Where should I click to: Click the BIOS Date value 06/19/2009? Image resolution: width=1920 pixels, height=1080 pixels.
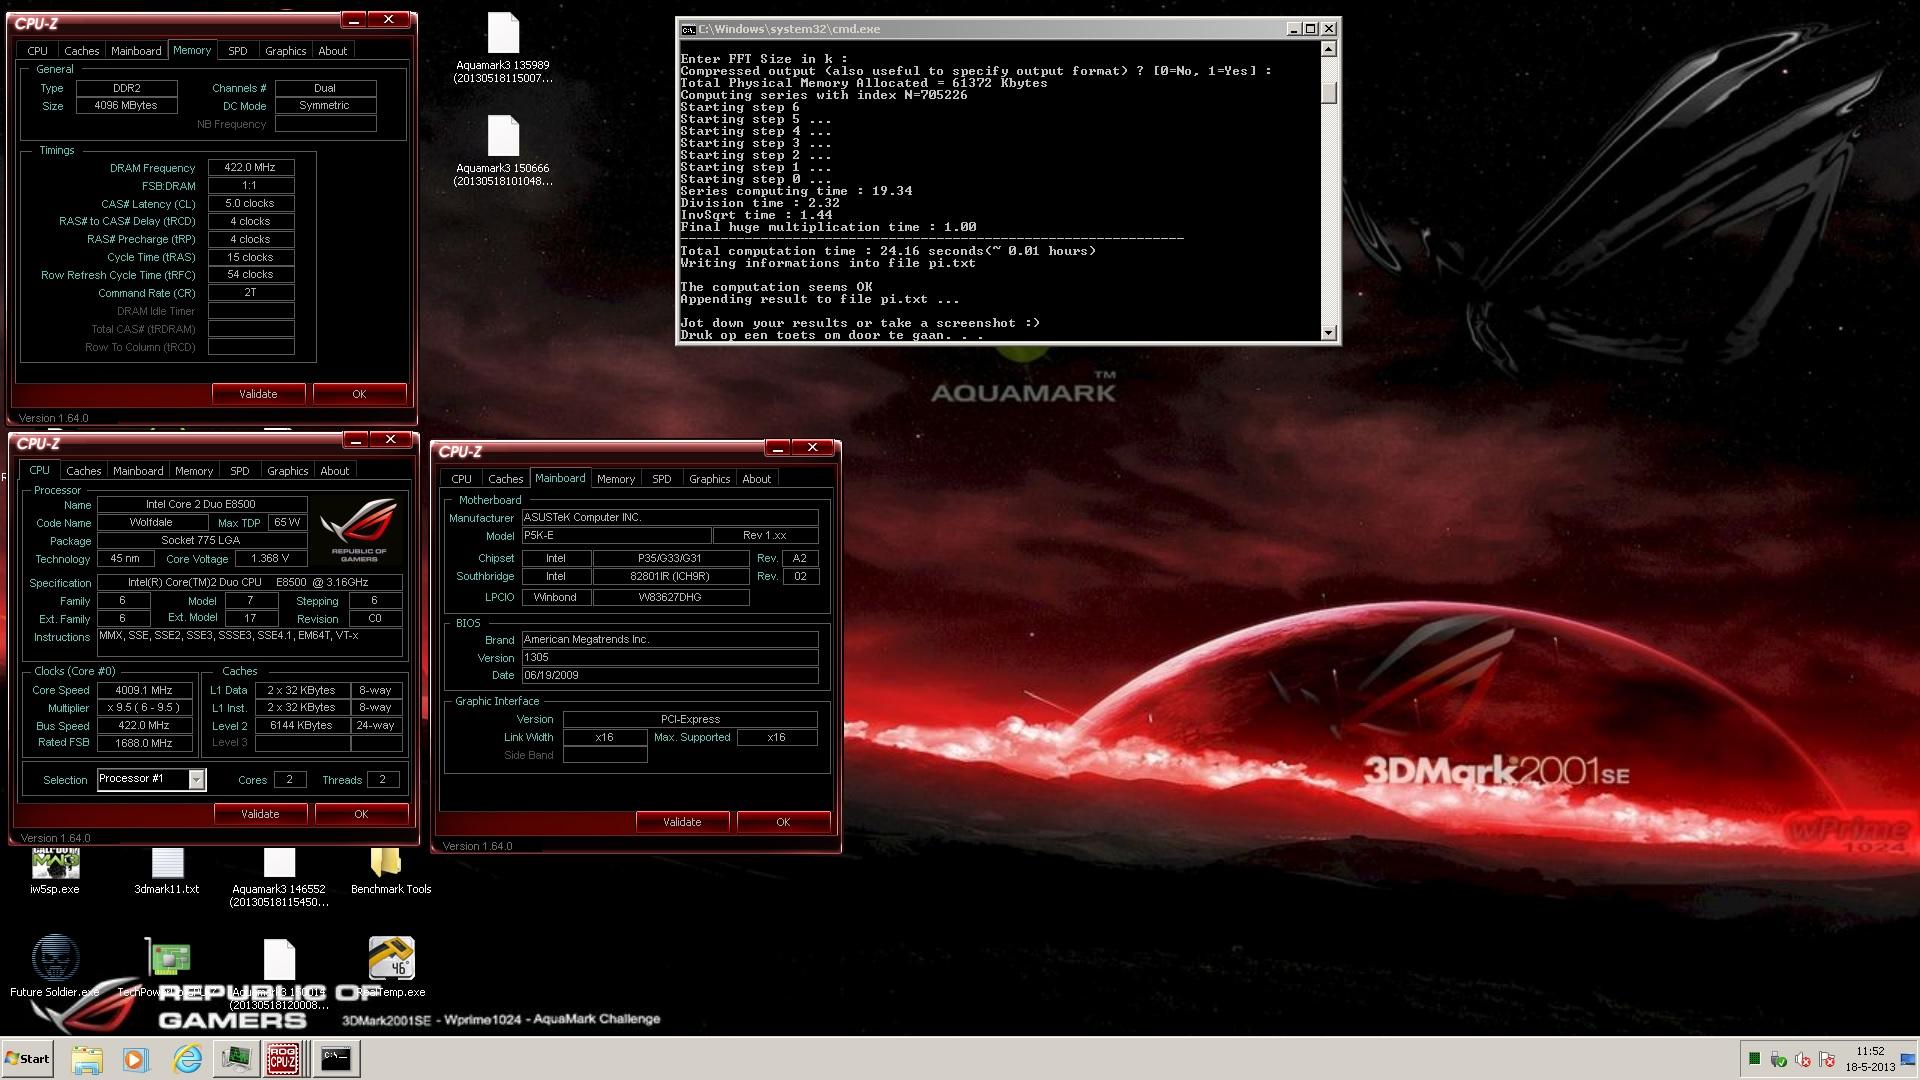(670, 676)
